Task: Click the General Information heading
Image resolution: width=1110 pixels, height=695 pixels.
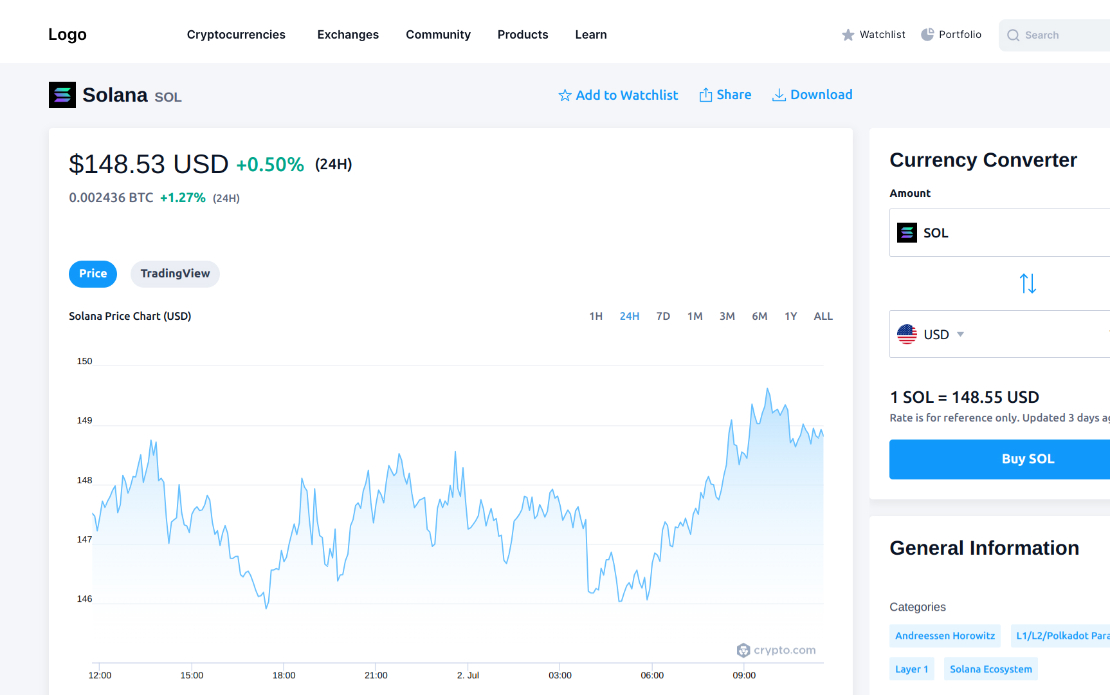Action: tap(984, 548)
